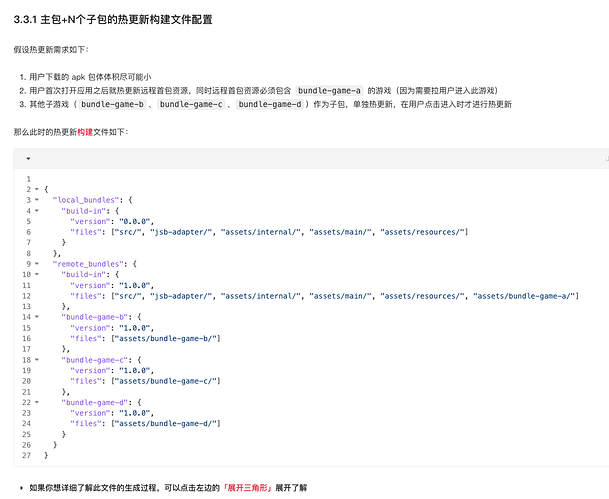Expand the triangle beside 如果你想详细了解此文件的生成过程

pyautogui.click(x=21, y=488)
